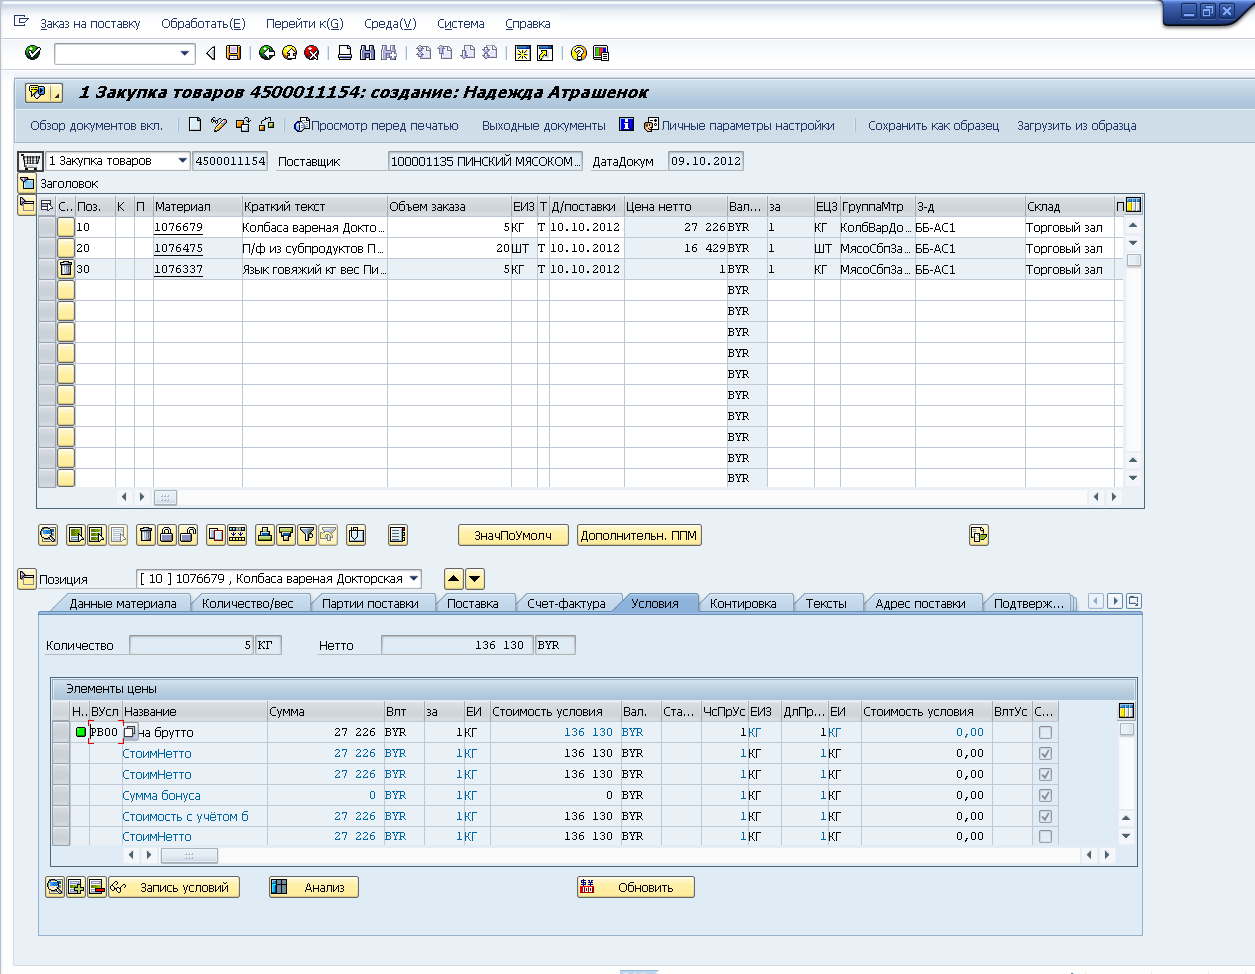Click the Save diskette icon in toolbar
The height and width of the screenshot is (974, 1255).
pos(233,53)
